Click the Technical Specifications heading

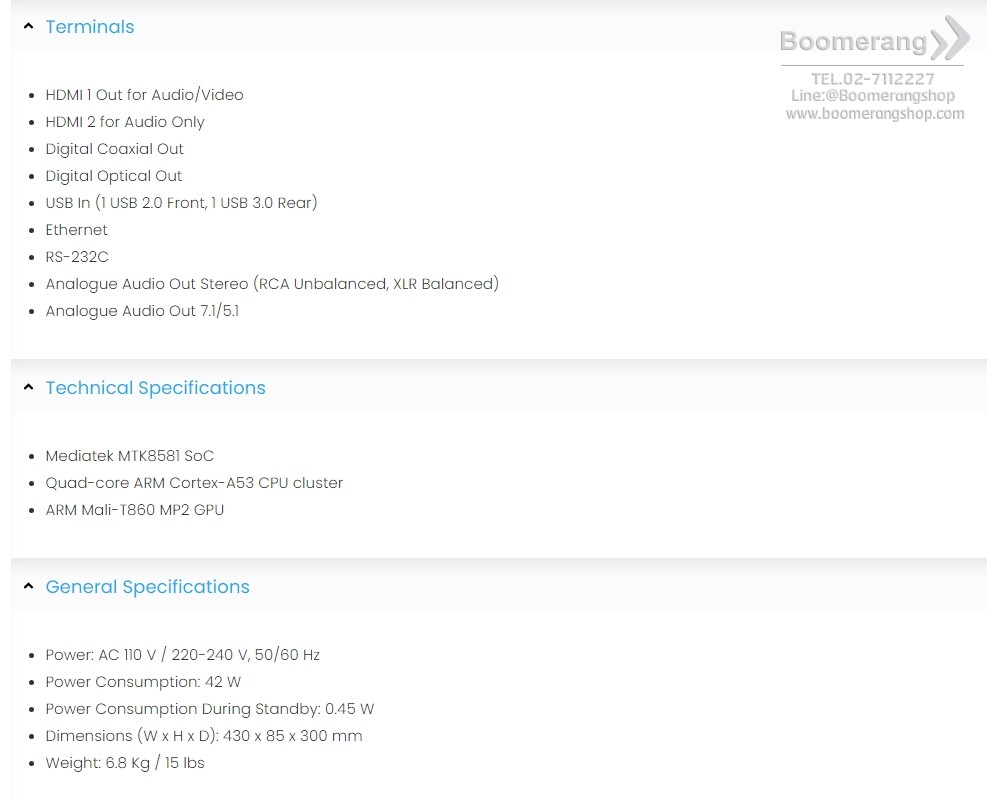[x=155, y=388]
